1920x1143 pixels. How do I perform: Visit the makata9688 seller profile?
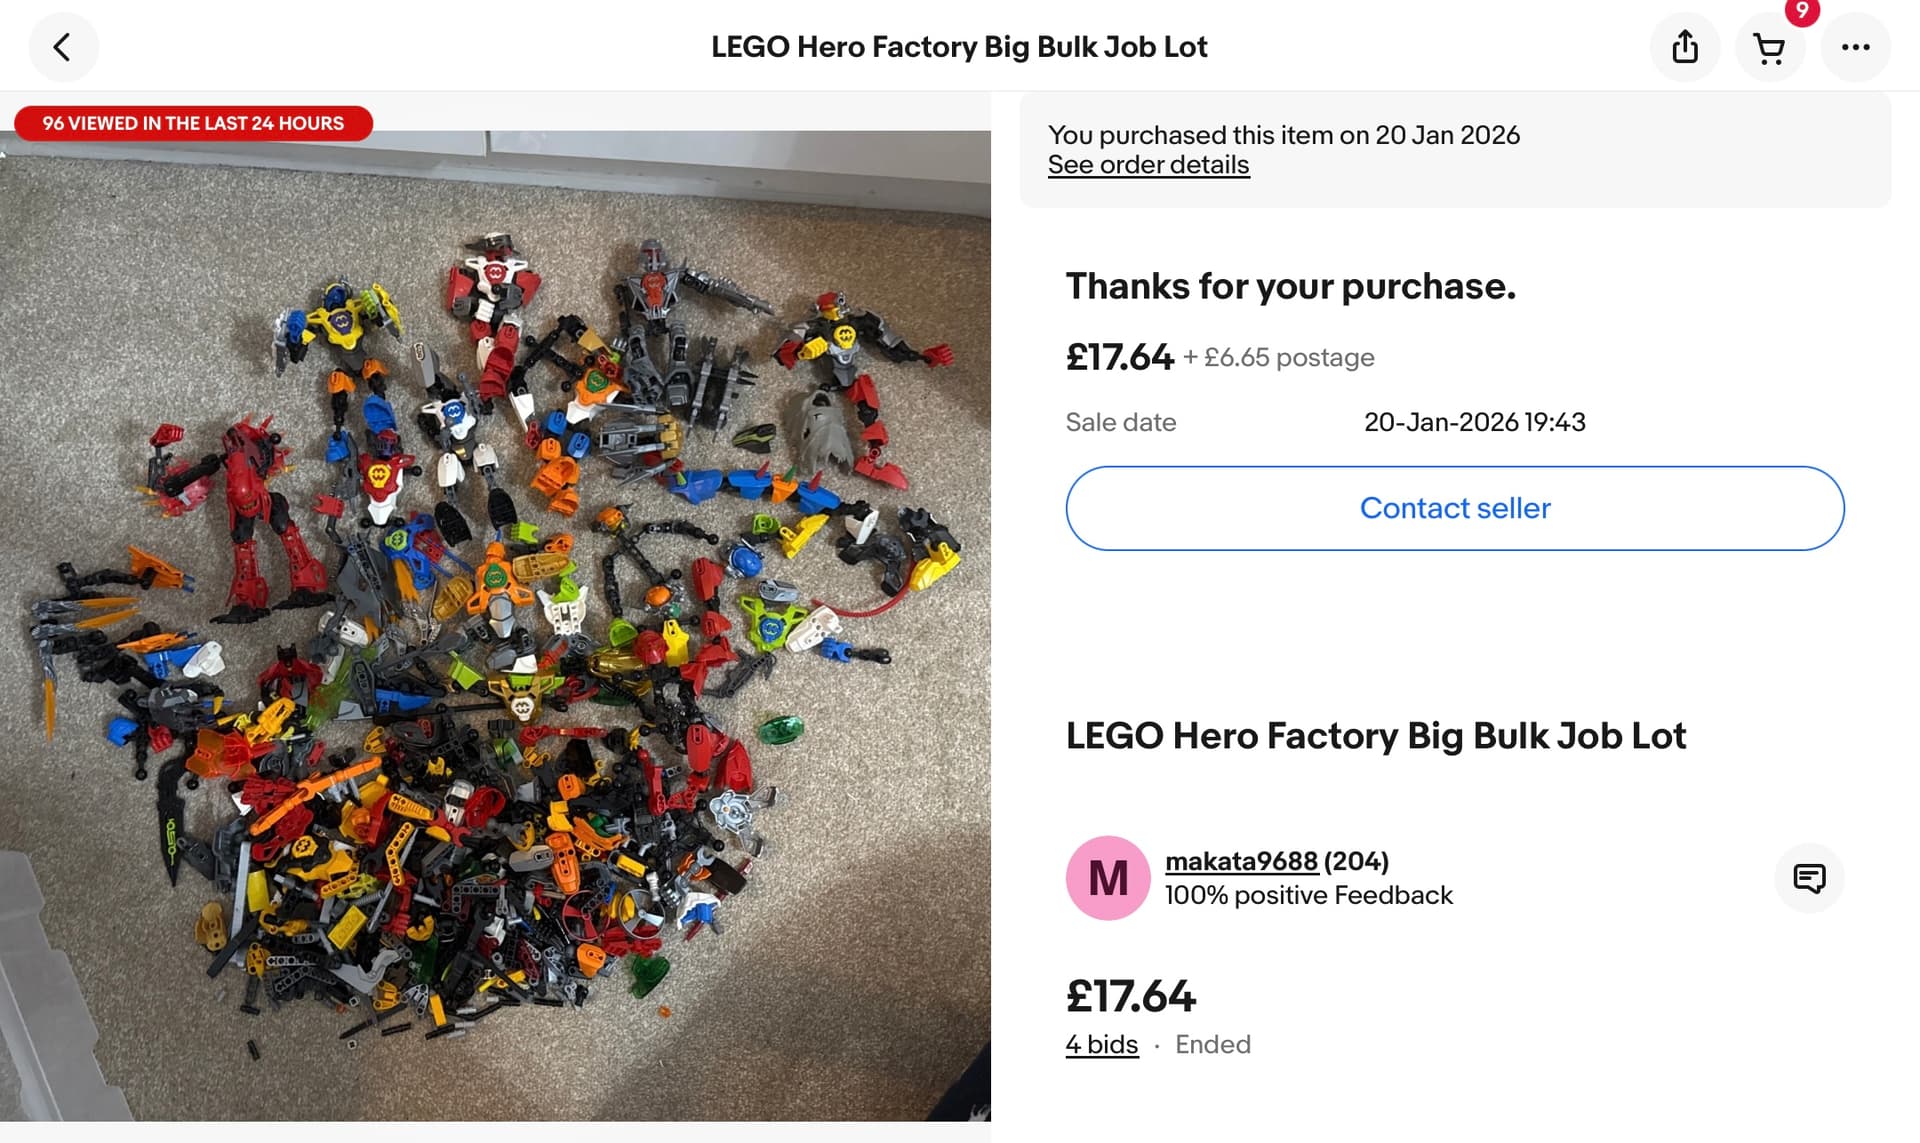pos(1241,861)
